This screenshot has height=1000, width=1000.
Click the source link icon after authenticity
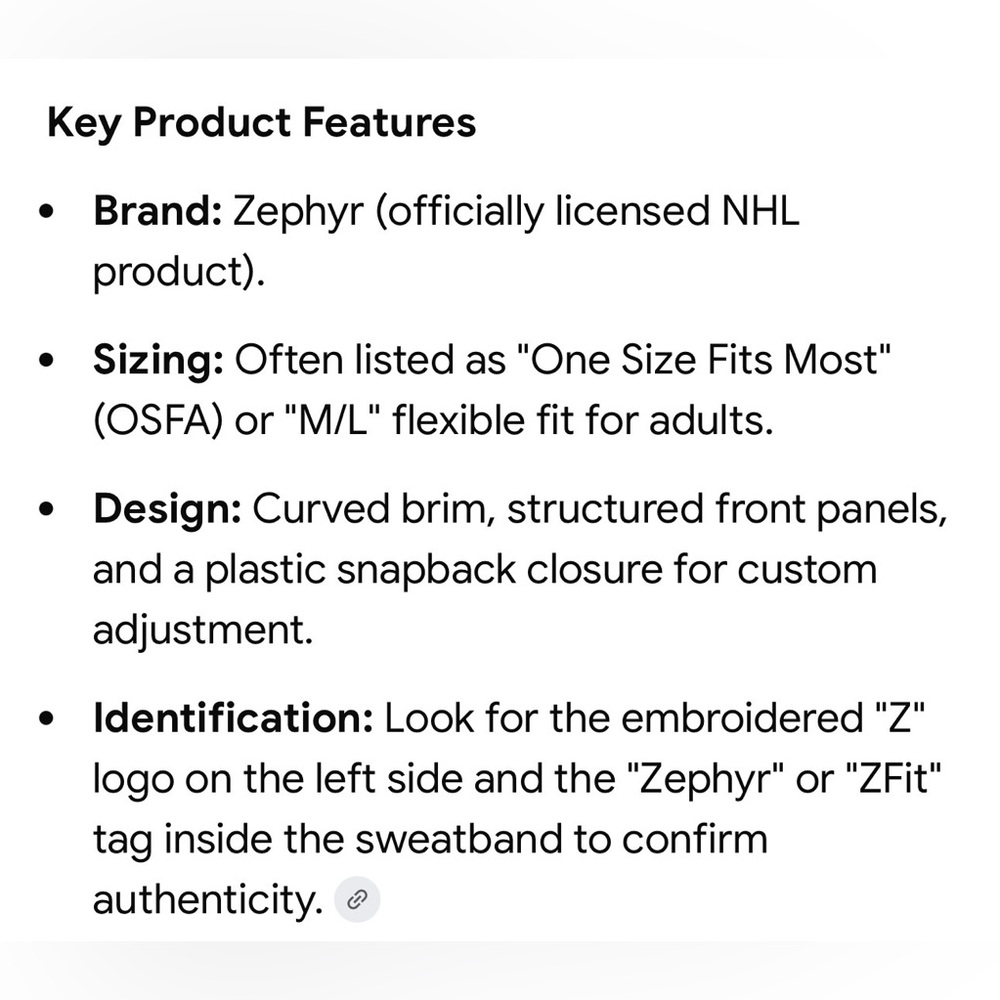356,900
